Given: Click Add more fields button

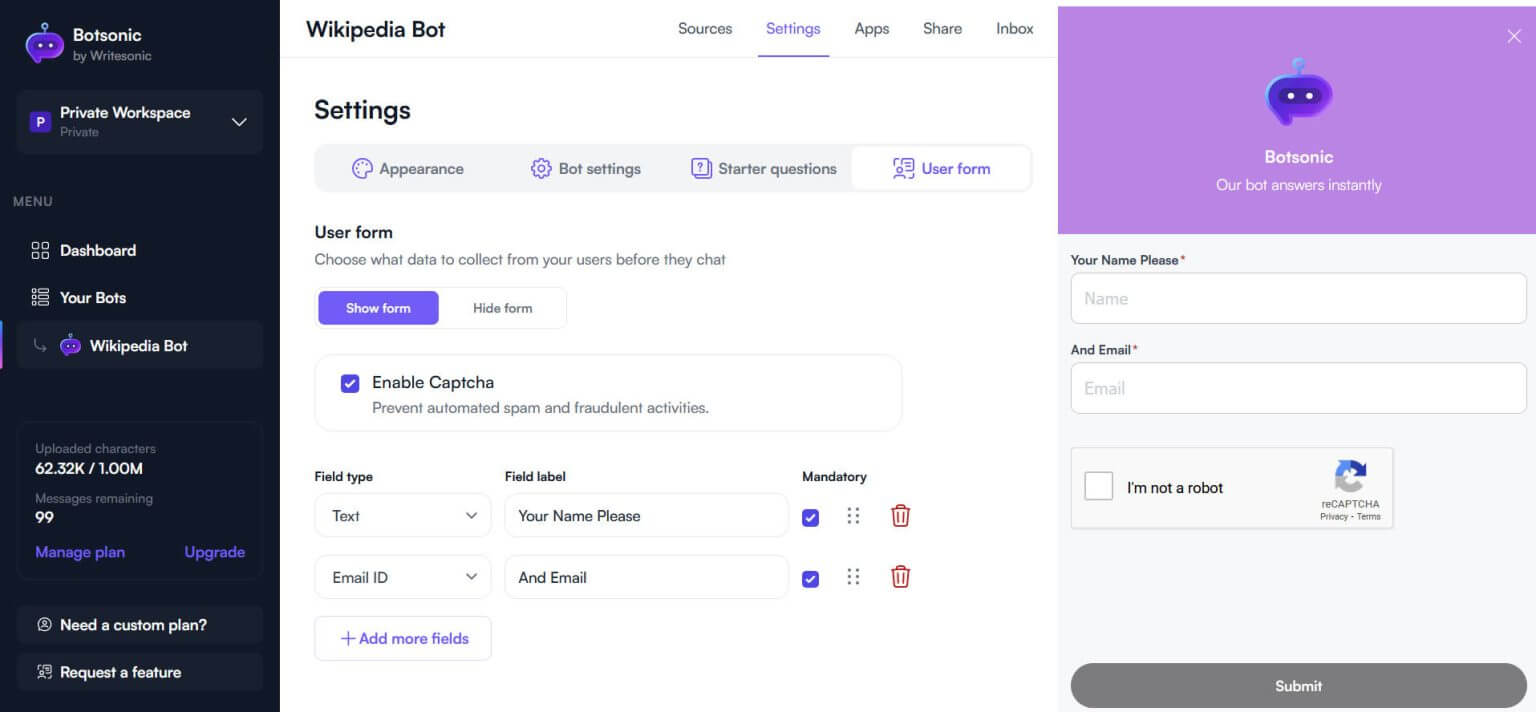Looking at the screenshot, I should point(403,638).
